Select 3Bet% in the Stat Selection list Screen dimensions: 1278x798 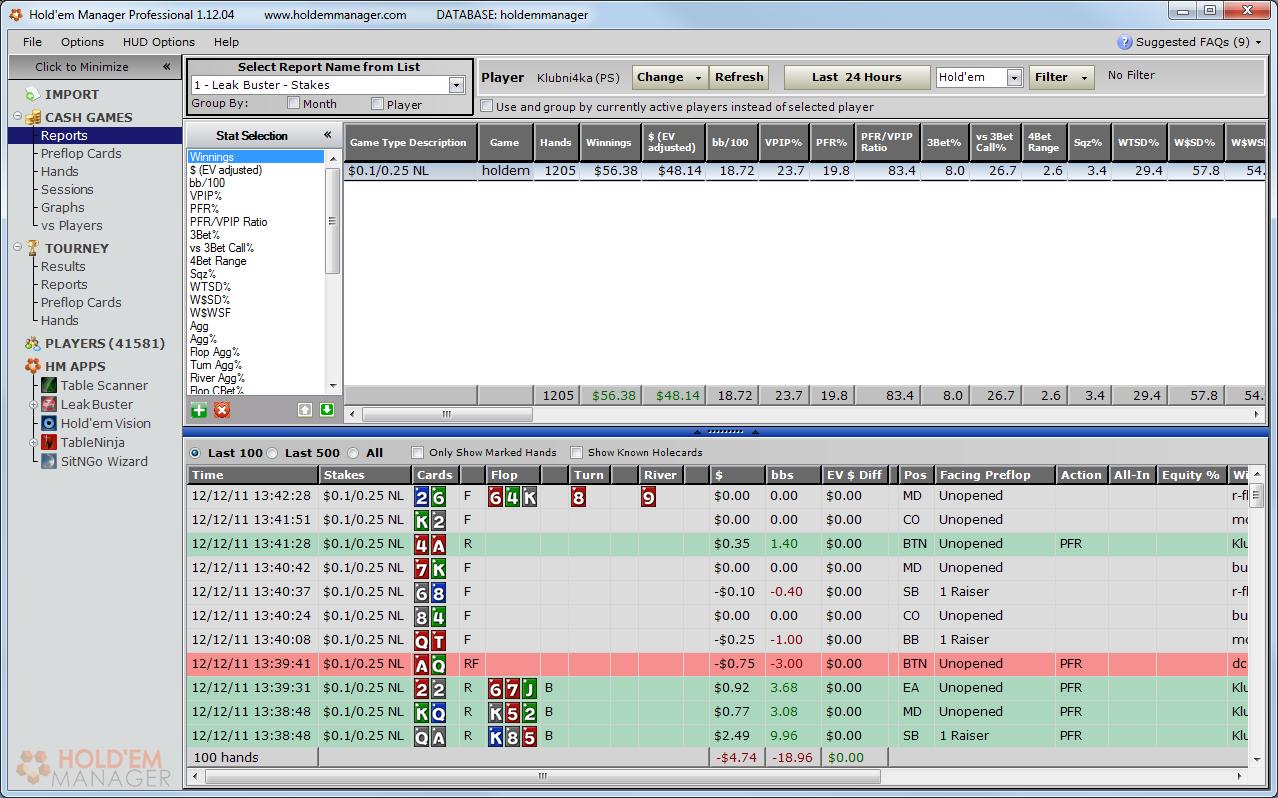click(x=205, y=235)
